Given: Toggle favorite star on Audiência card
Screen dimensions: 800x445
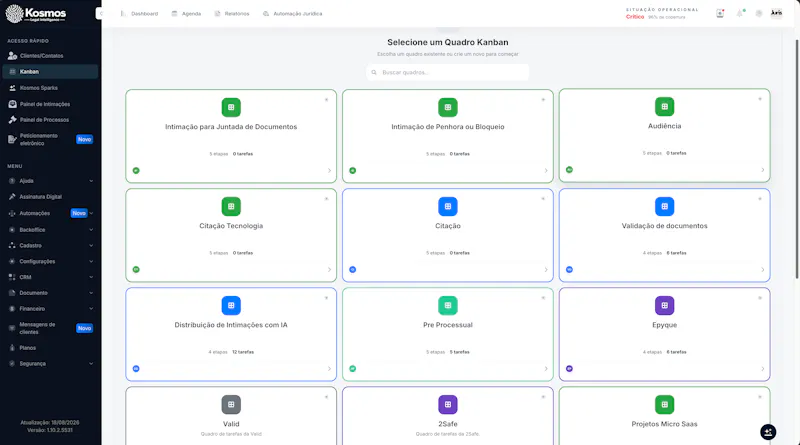Looking at the screenshot, I should tap(760, 99).
